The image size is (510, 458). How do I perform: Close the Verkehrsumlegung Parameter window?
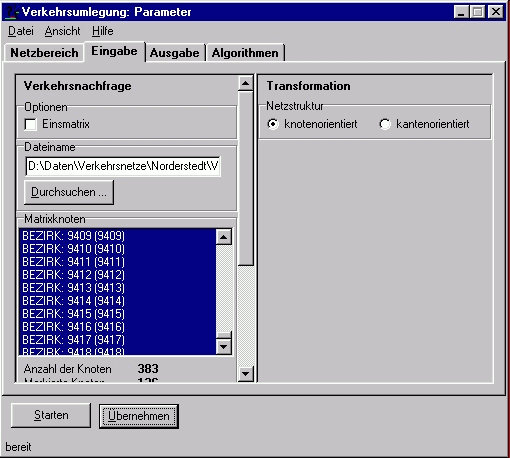pos(496,12)
